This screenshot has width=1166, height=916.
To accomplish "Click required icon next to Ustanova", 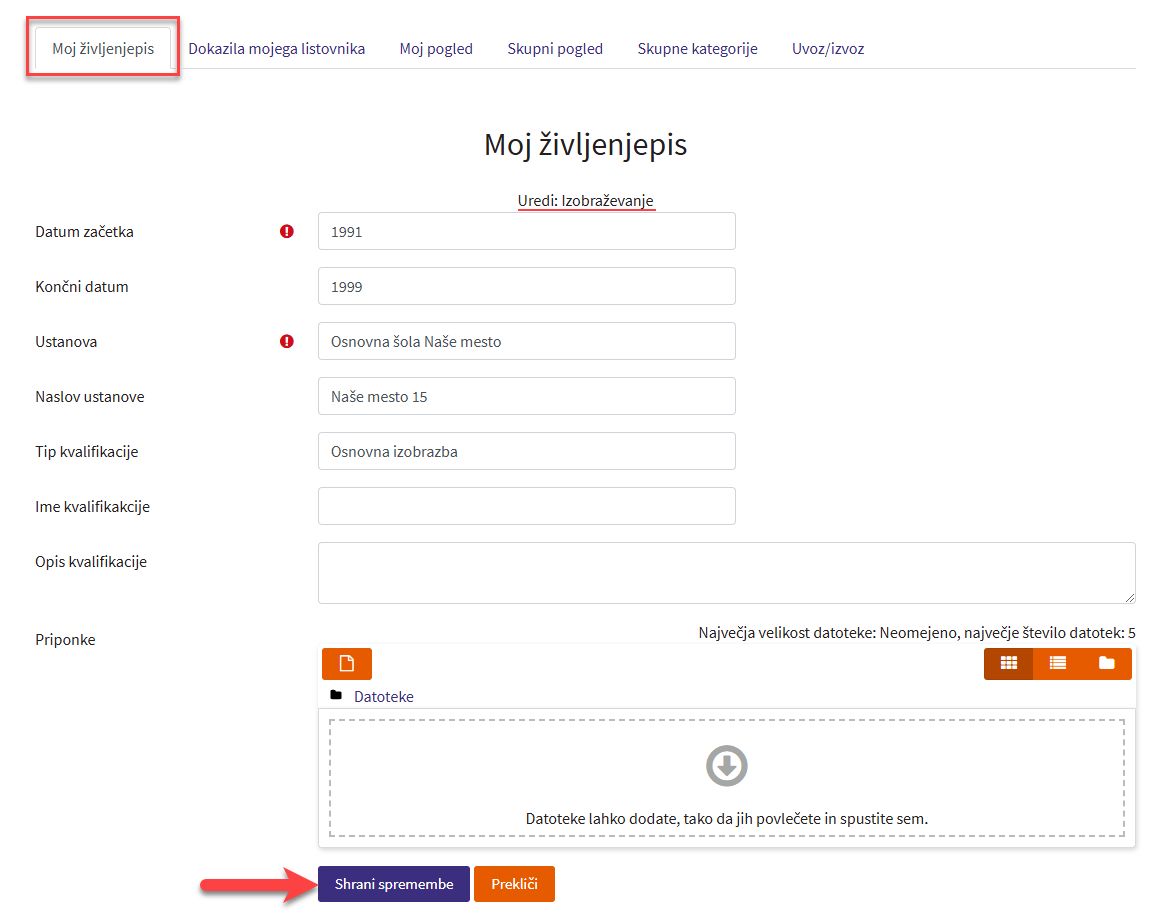I will (287, 341).
